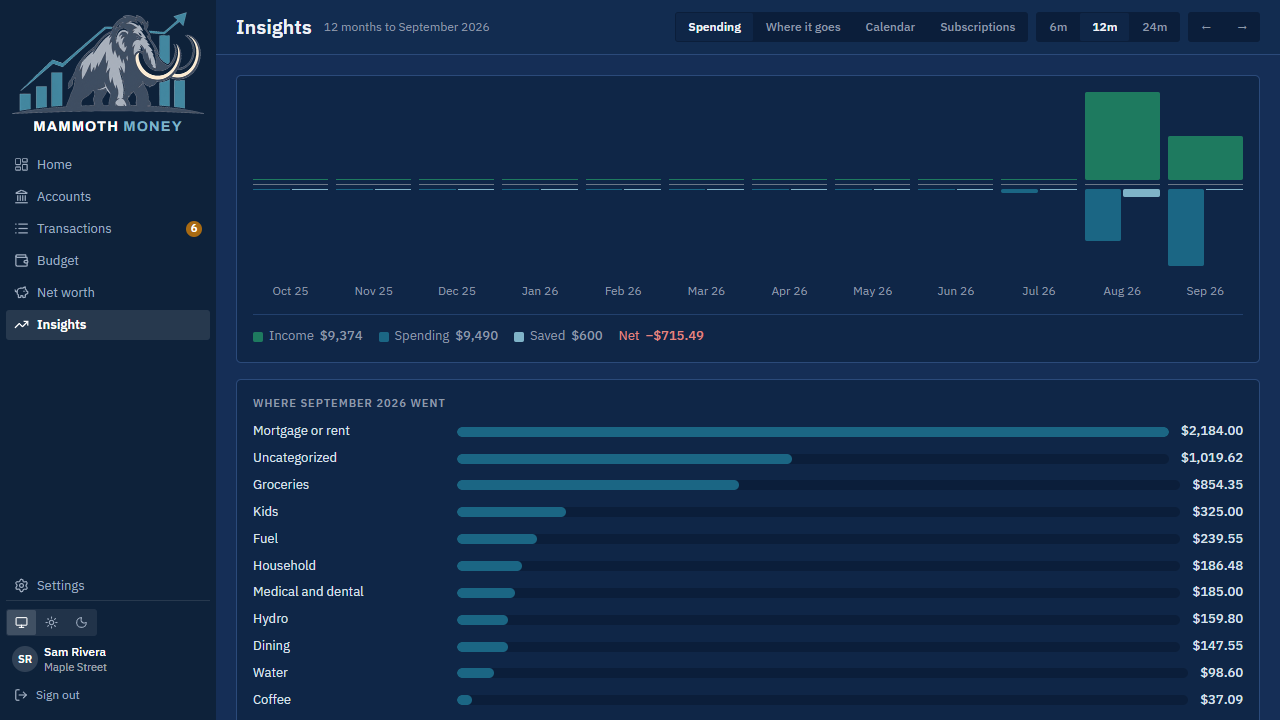Click the Settings gear icon
Viewport: 1280px width, 720px height.
[21, 586]
